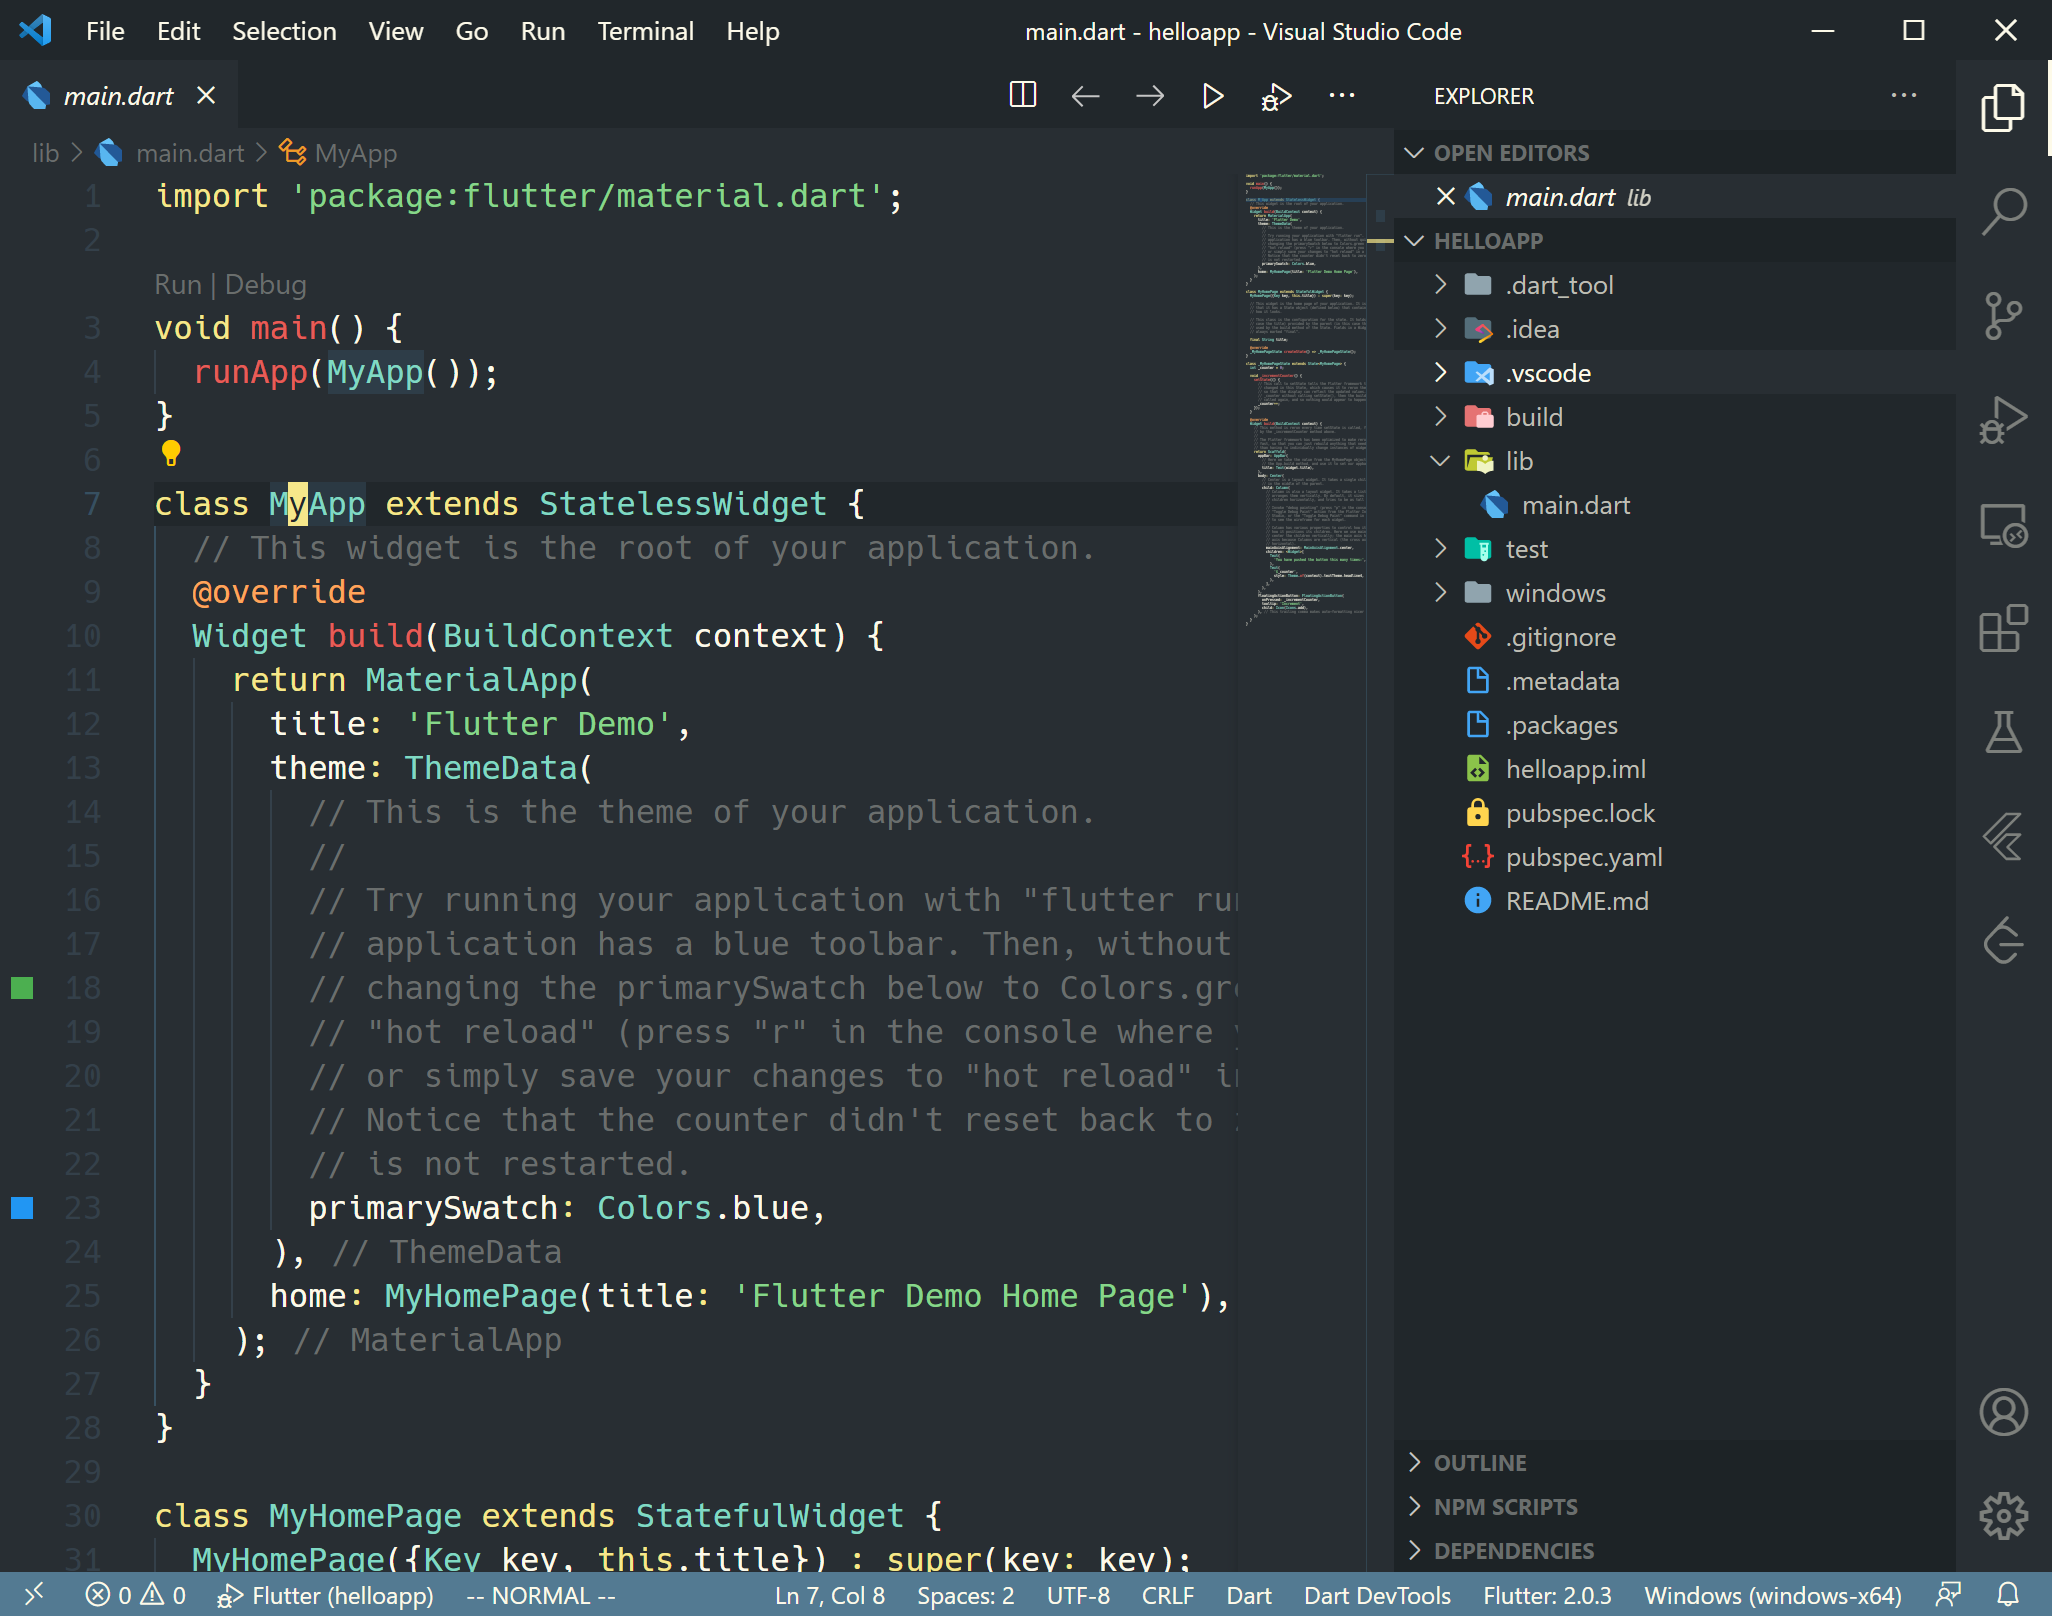
Task: Open pubspec.yaml in the explorer
Action: click(1583, 857)
